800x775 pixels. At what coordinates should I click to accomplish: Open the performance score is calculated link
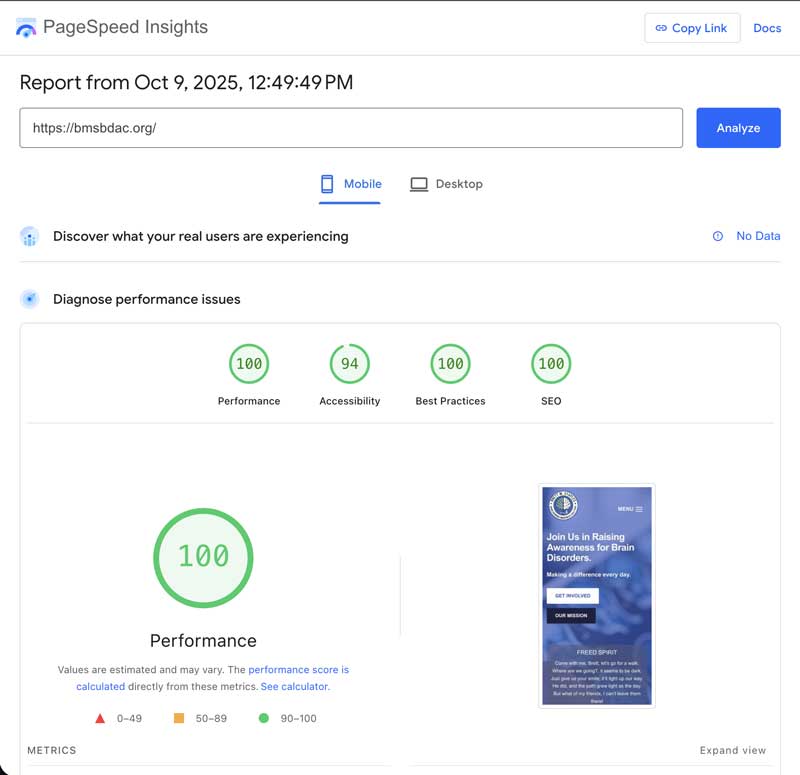[x=298, y=670]
